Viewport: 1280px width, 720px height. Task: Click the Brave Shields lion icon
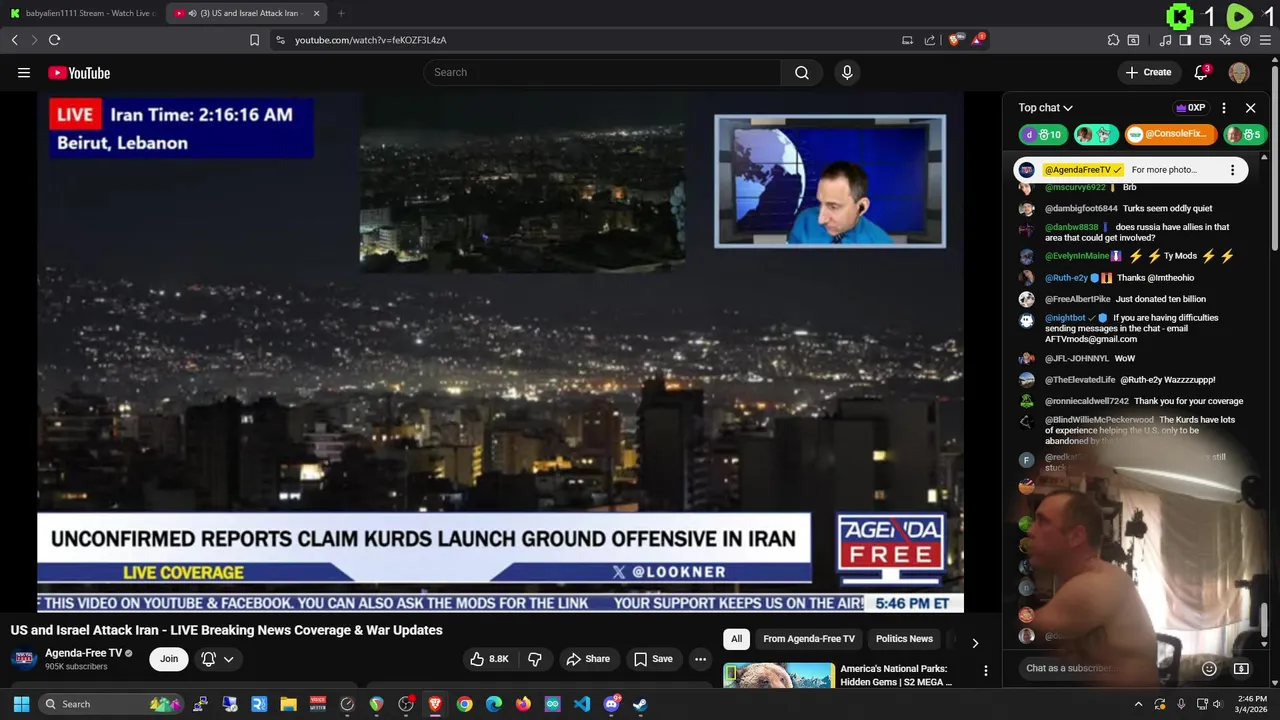coord(954,40)
